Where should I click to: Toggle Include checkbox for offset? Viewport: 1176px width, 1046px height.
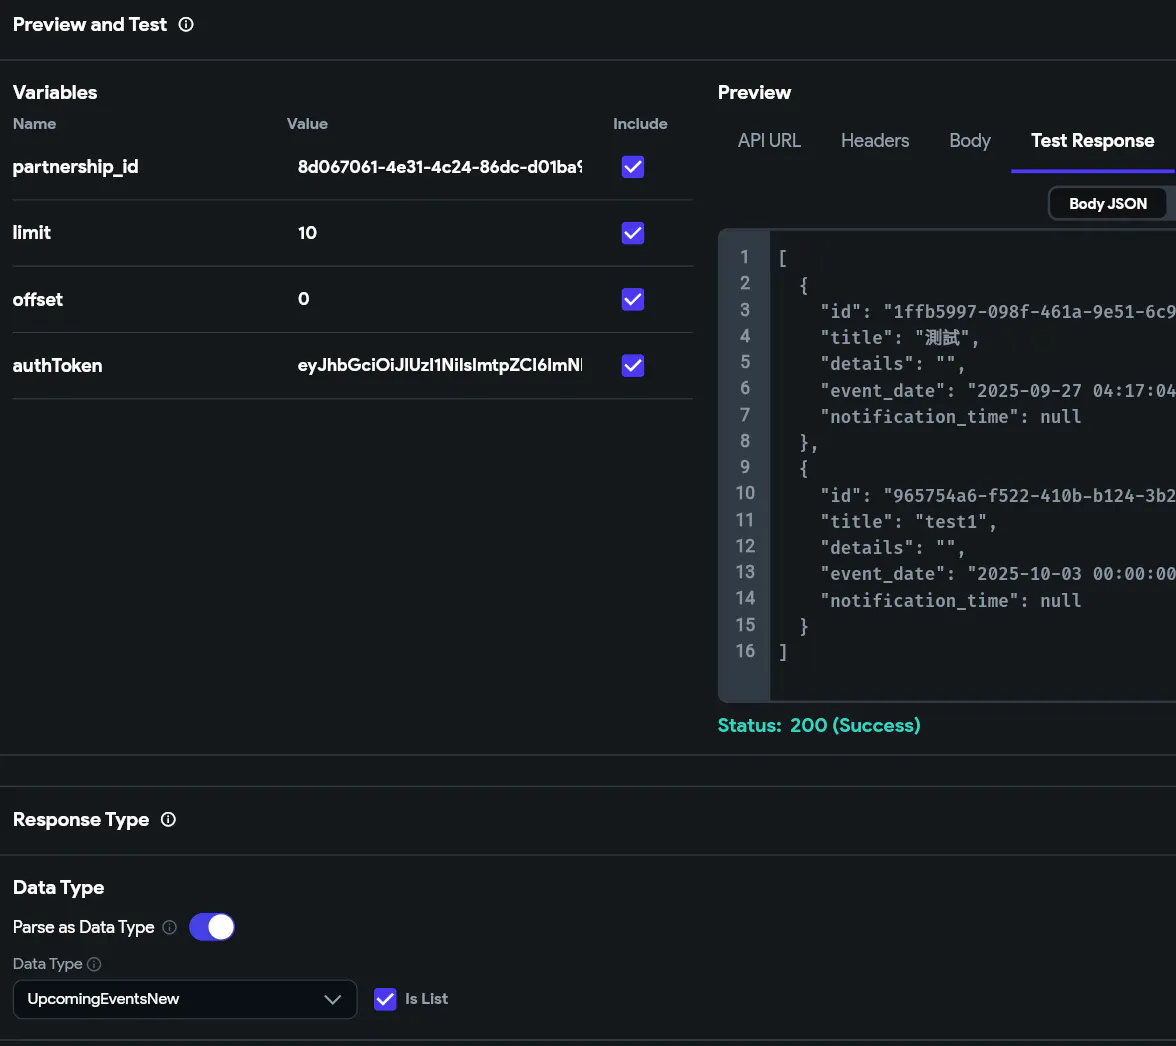coord(632,299)
